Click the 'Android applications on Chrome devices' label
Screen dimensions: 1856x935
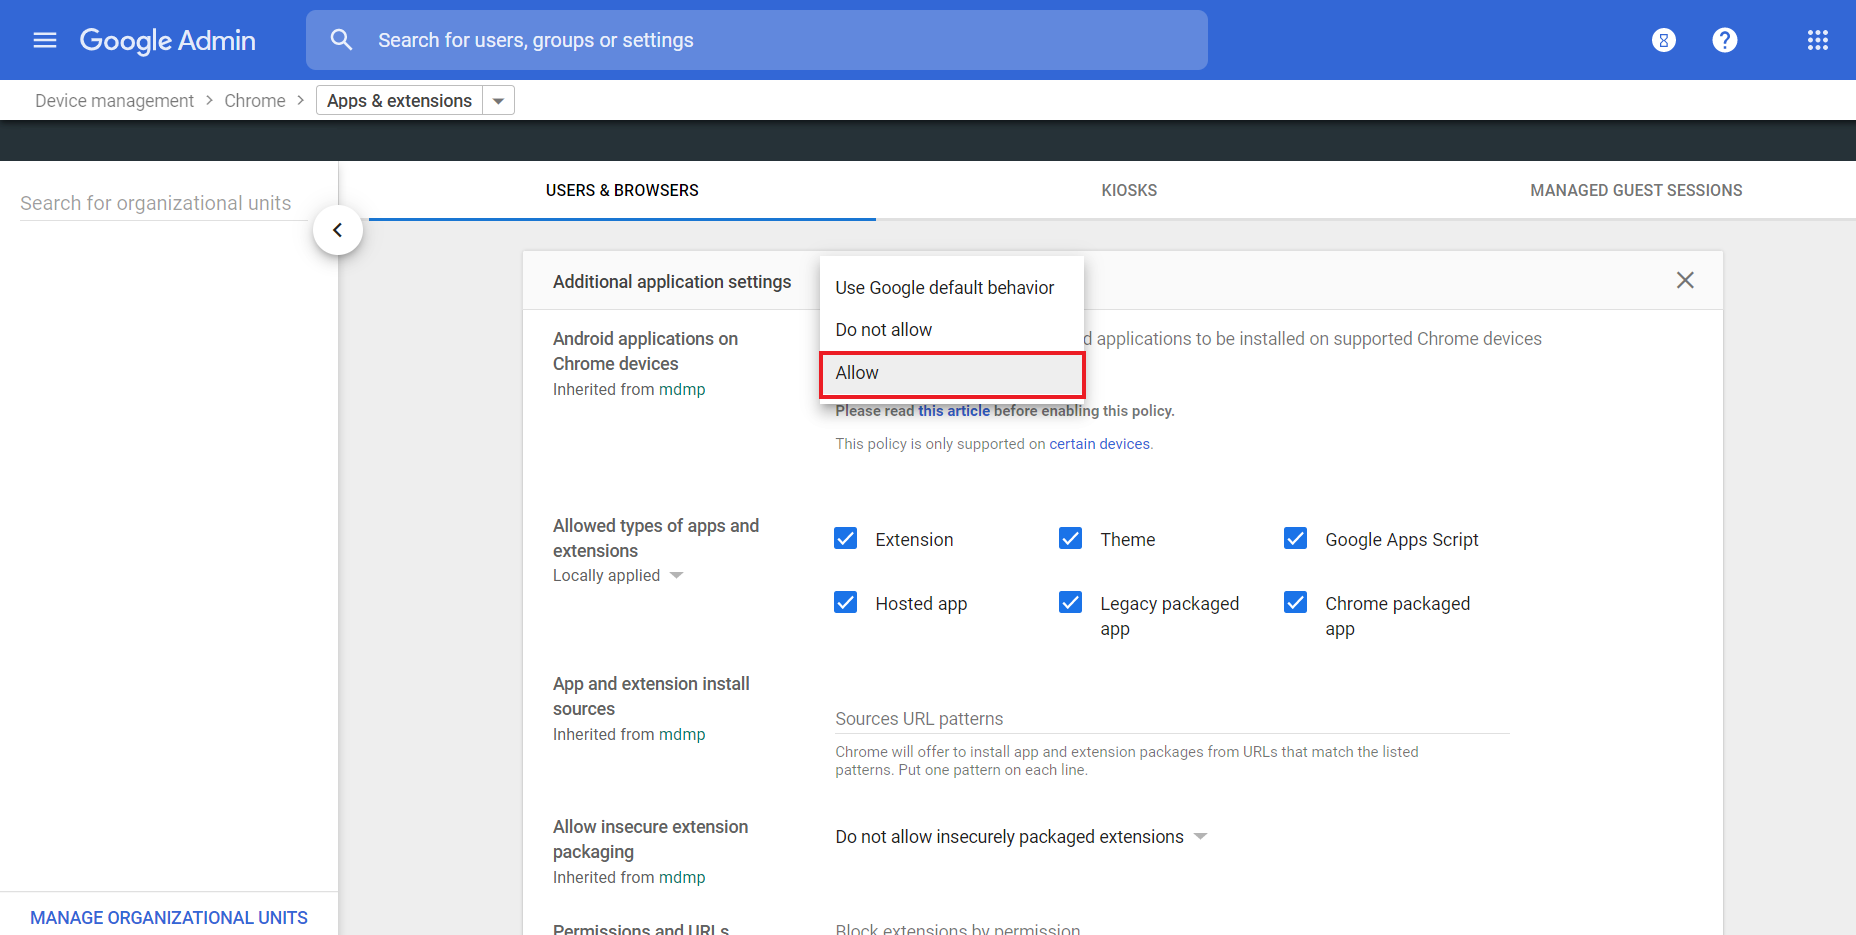coord(646,351)
